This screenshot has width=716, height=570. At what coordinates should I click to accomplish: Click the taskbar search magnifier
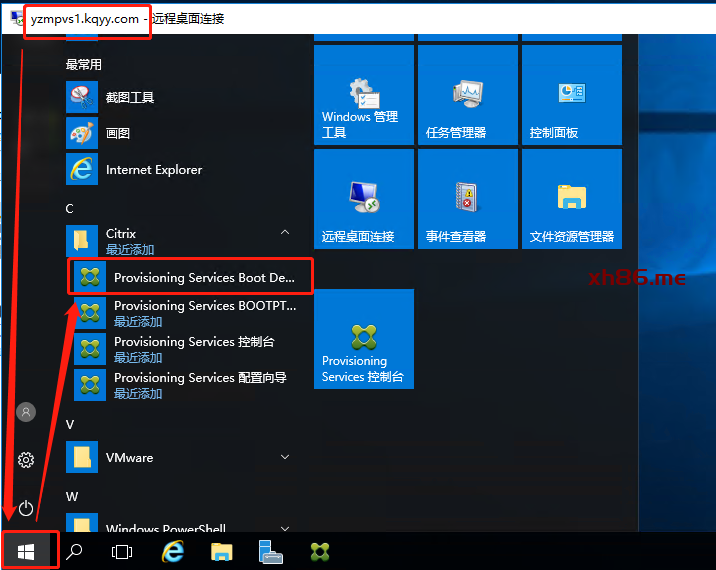point(74,551)
